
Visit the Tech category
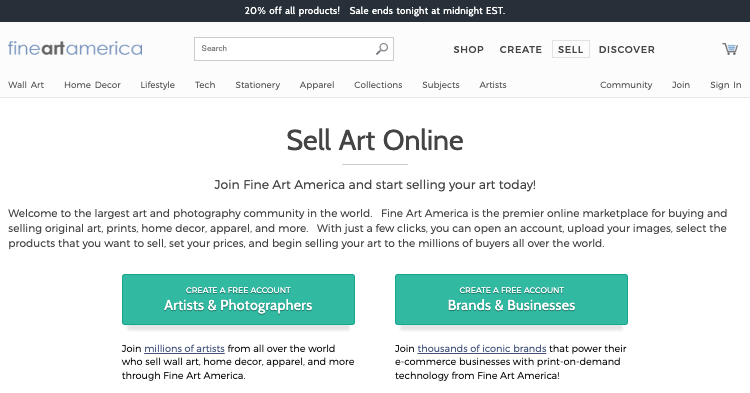tap(205, 85)
